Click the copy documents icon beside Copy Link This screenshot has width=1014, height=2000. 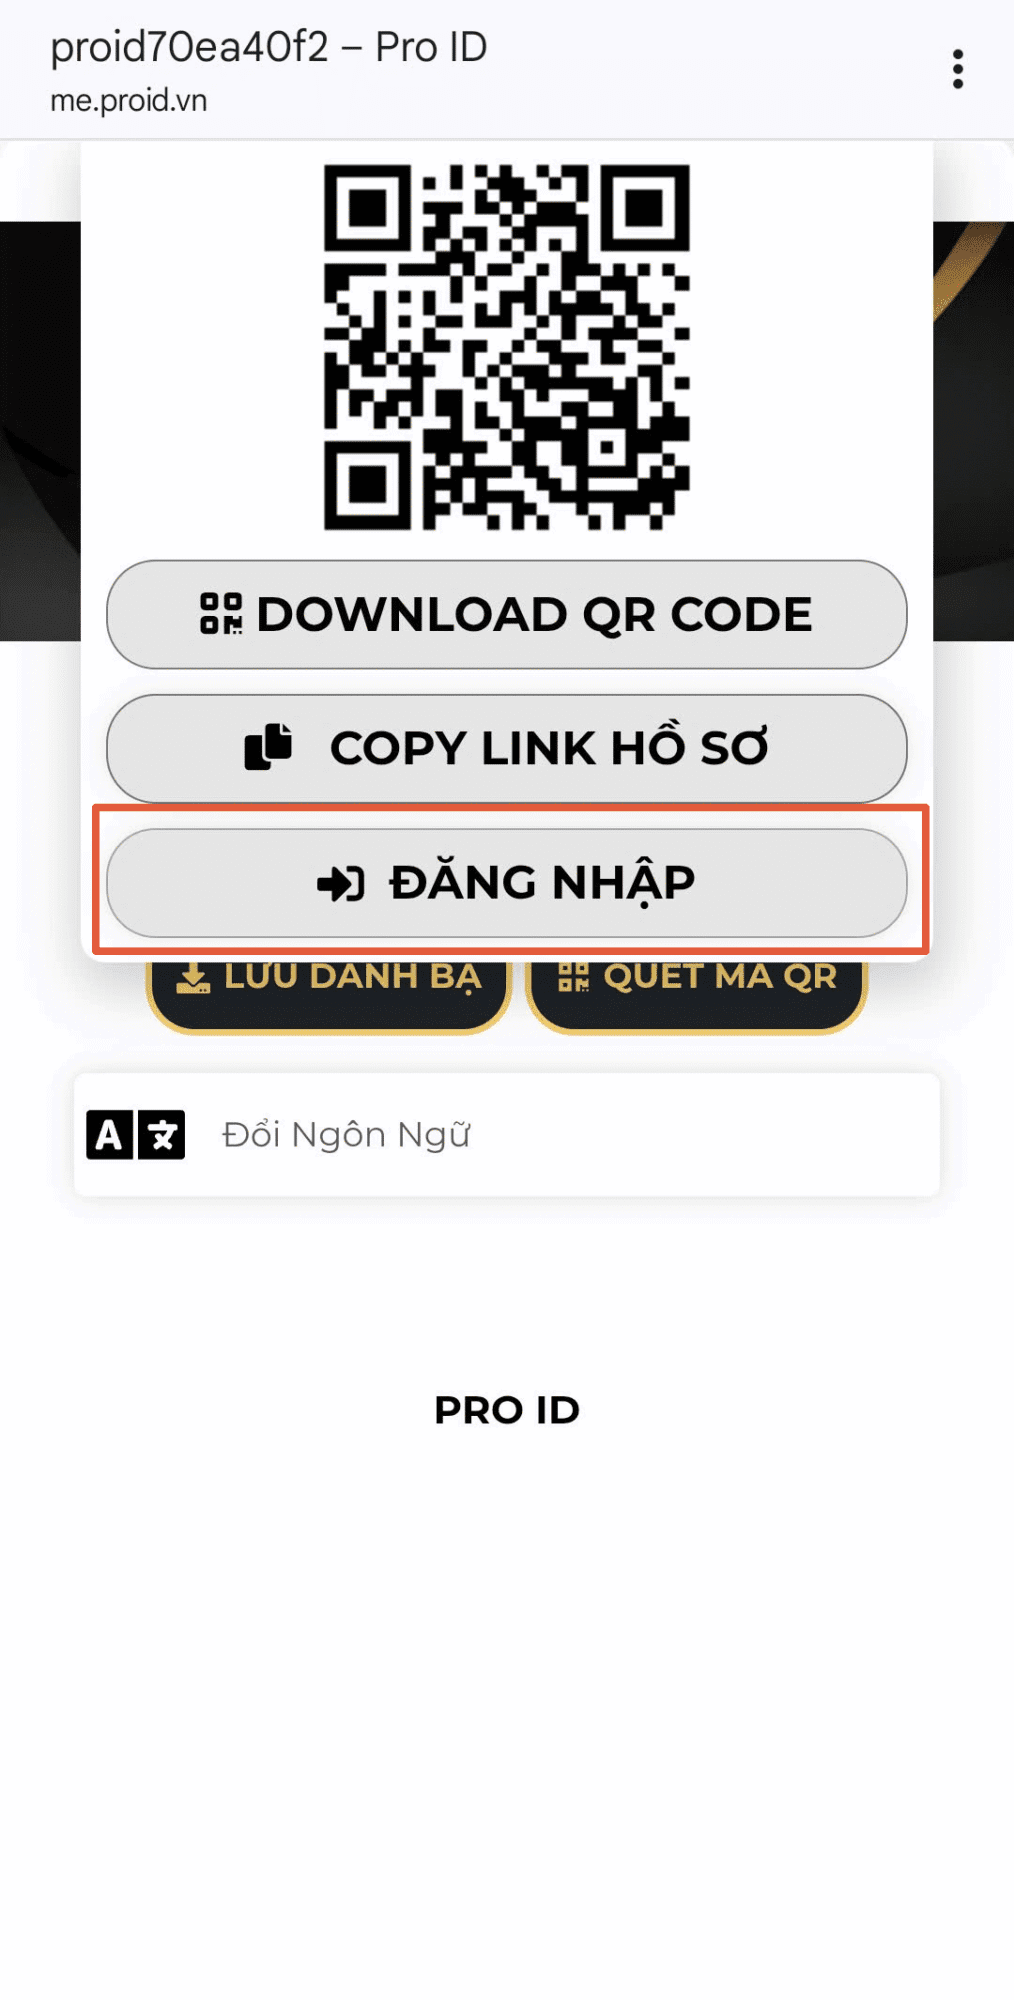click(x=268, y=747)
